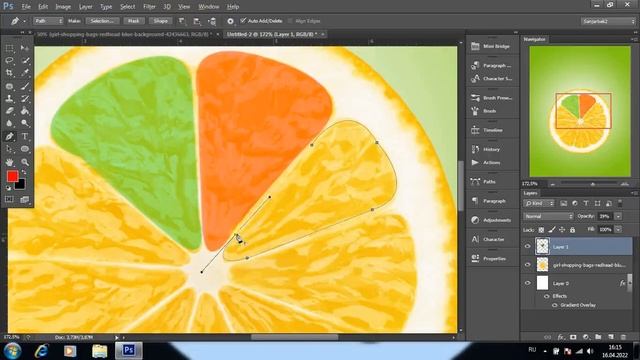Toggle Auto Add/Delete checkbox
The height and width of the screenshot is (360, 640).
[x=243, y=20]
